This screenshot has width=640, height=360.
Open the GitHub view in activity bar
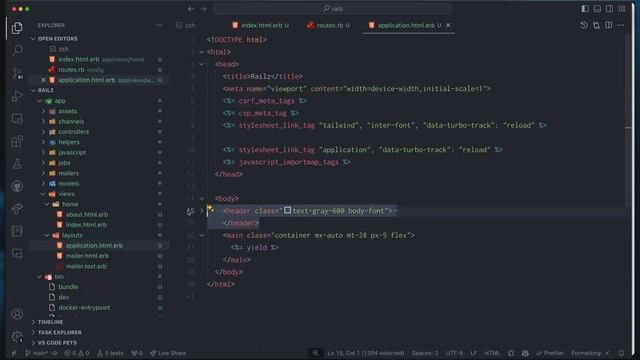pyautogui.click(x=17, y=186)
